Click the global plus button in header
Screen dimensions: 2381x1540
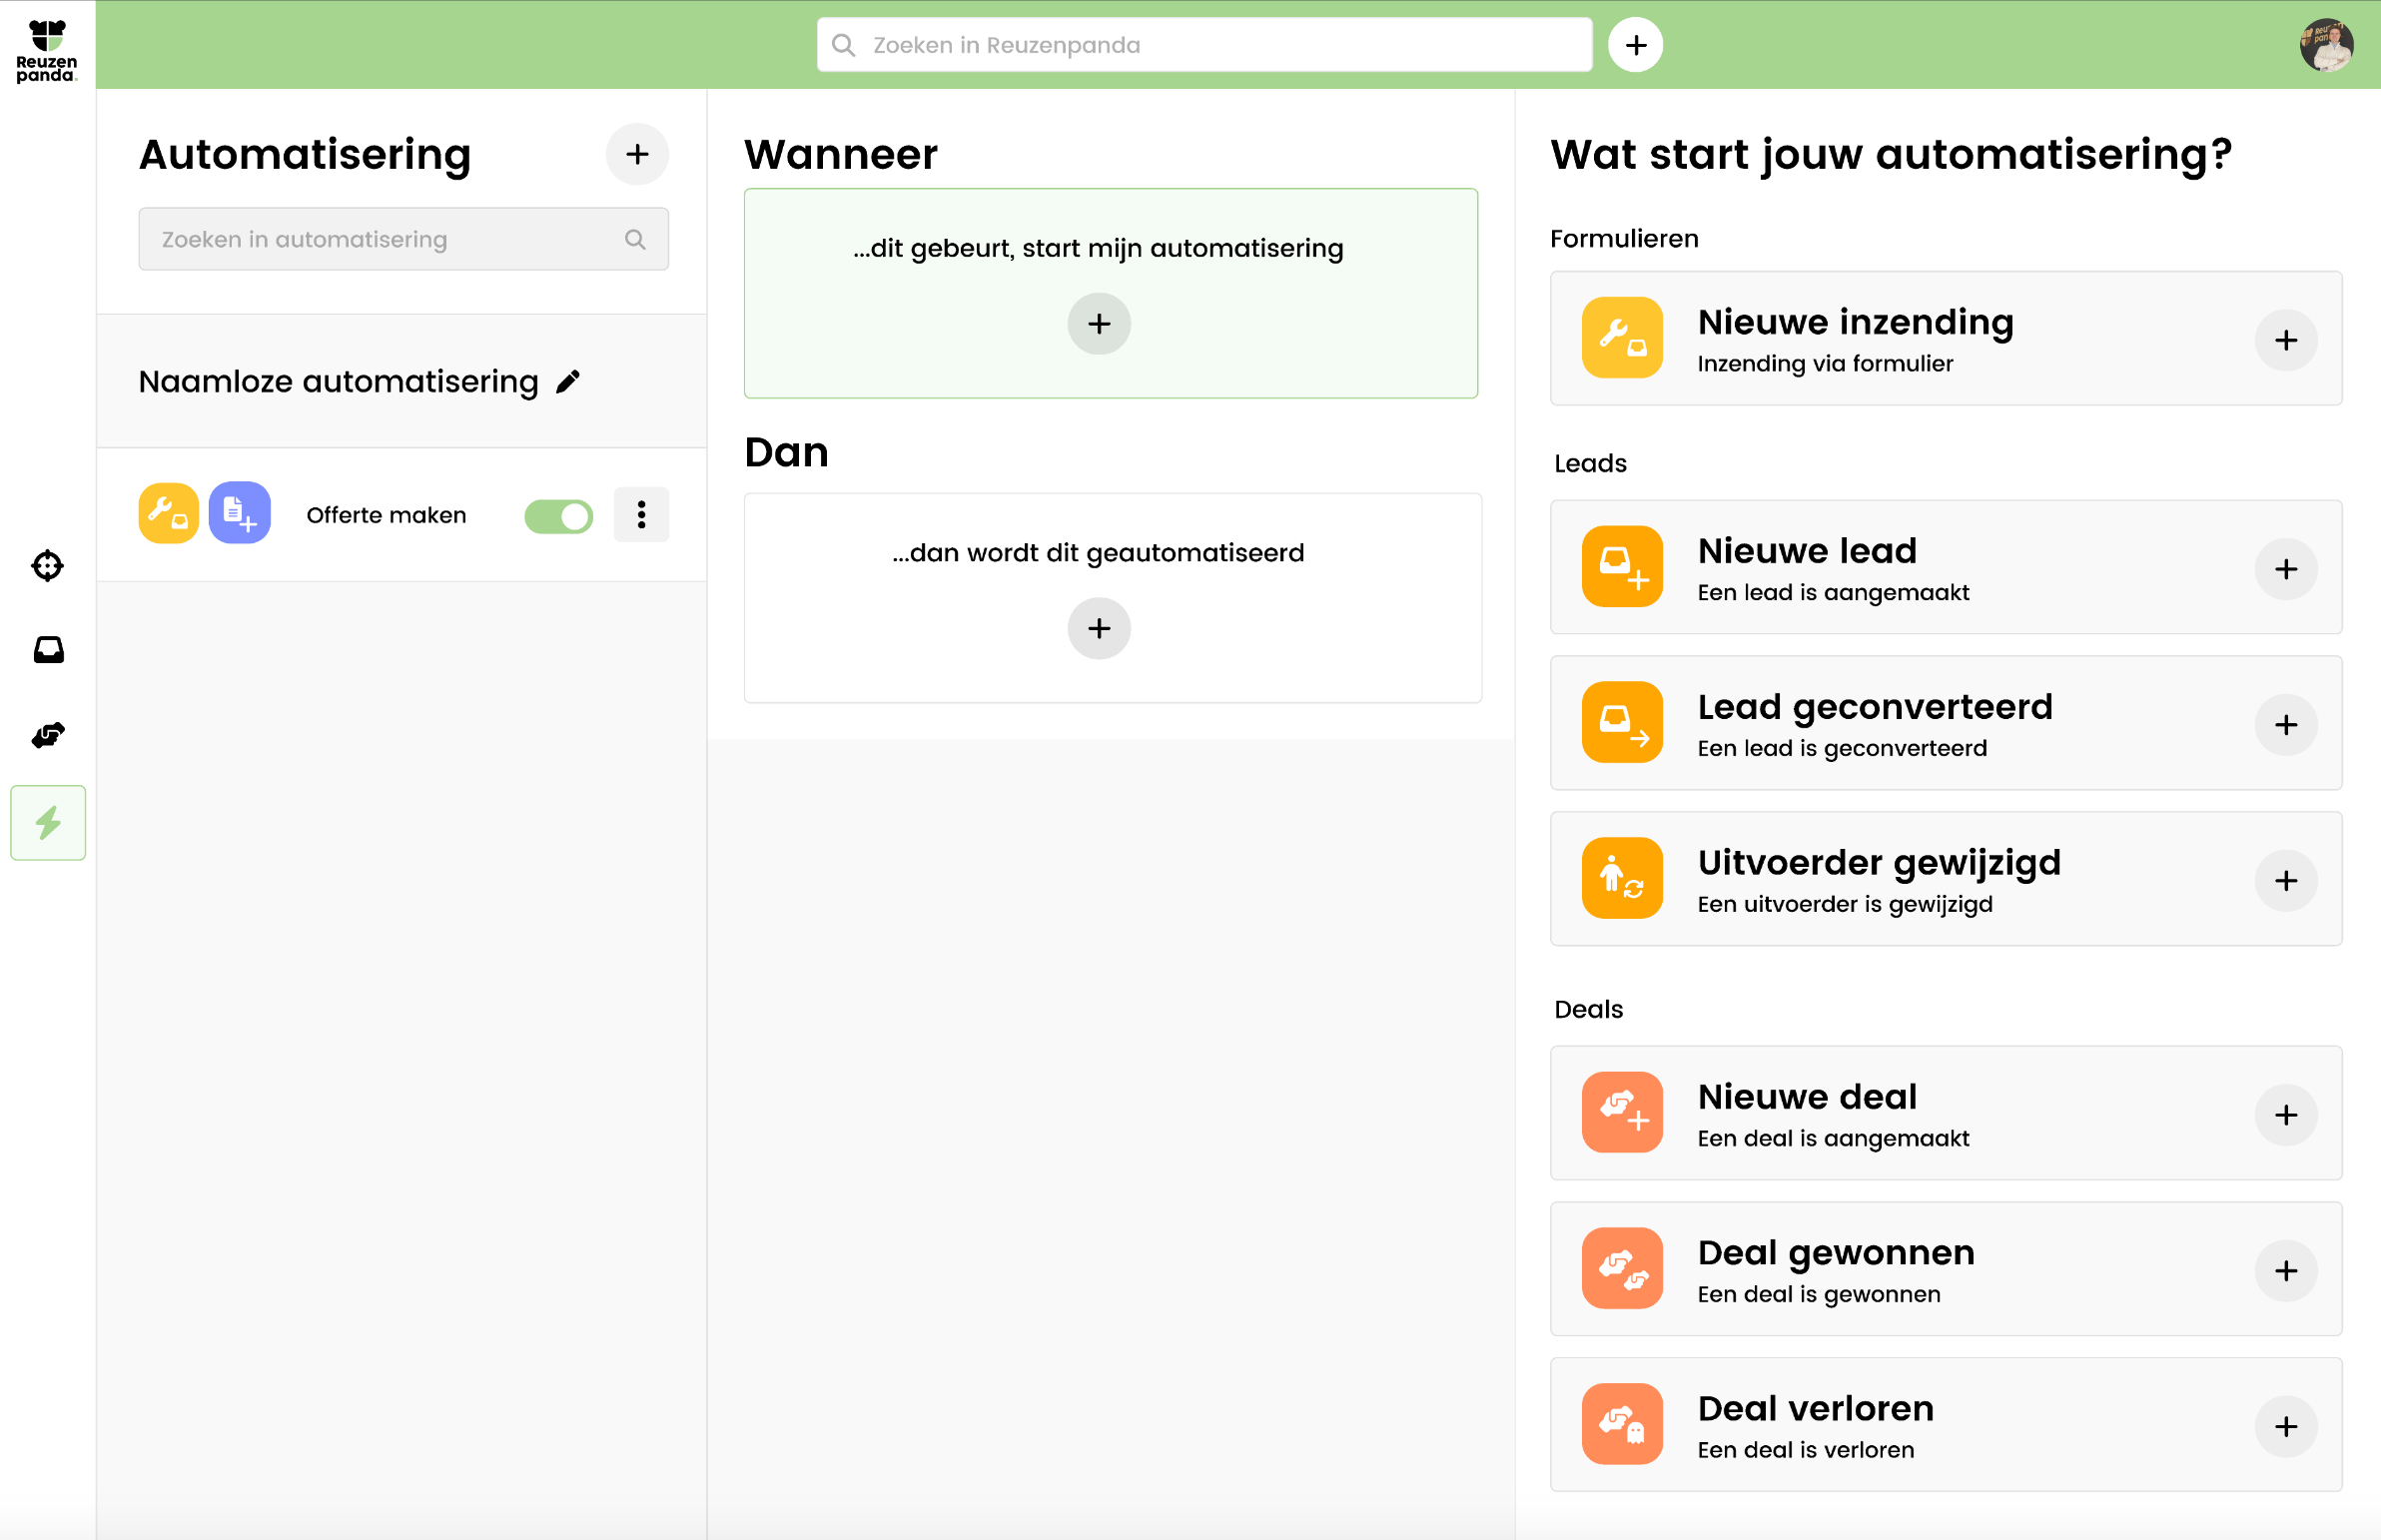point(1635,45)
